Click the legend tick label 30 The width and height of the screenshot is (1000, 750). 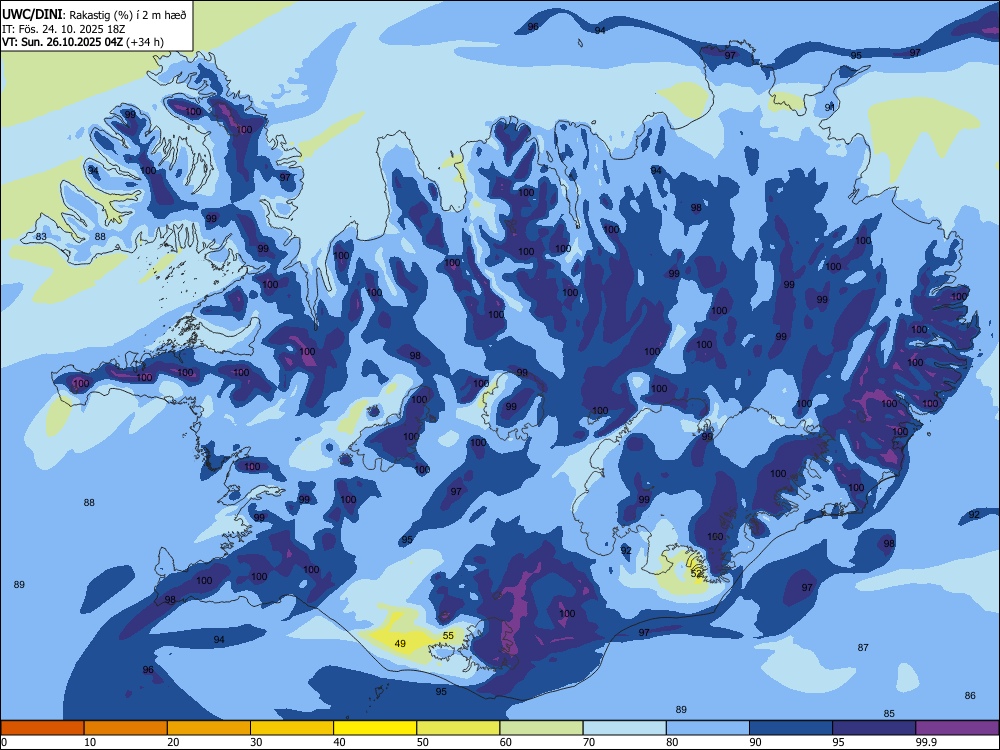(x=256, y=742)
